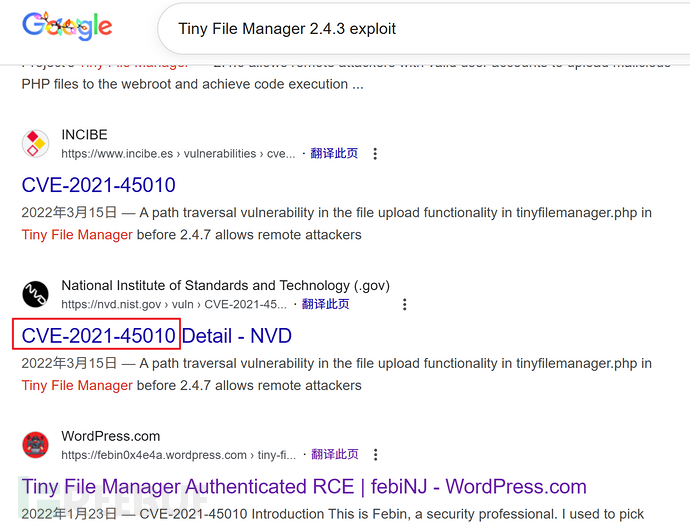This screenshot has width=690, height=525.
Task: Open more options for INCIBE result
Action: [375, 154]
